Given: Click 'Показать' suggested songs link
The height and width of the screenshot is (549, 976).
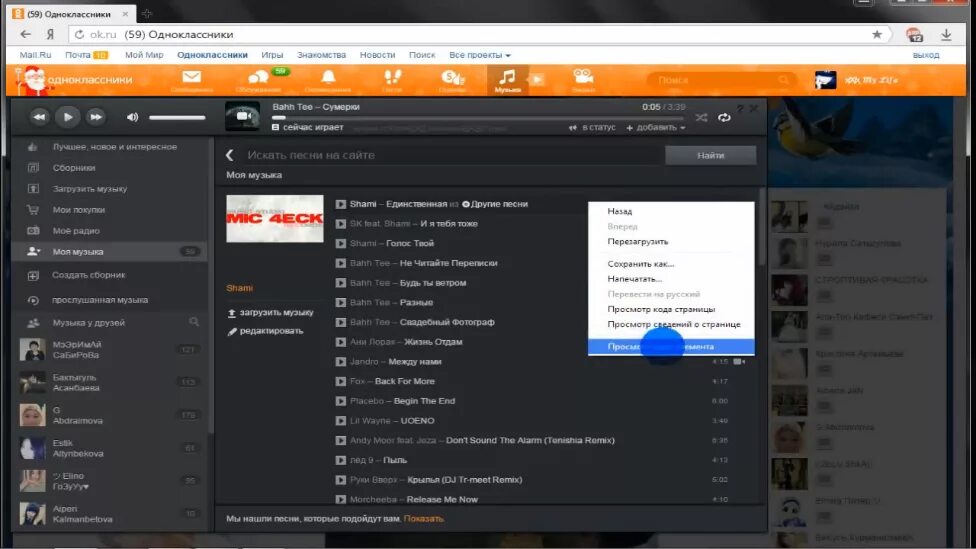Looking at the screenshot, I should 424,518.
